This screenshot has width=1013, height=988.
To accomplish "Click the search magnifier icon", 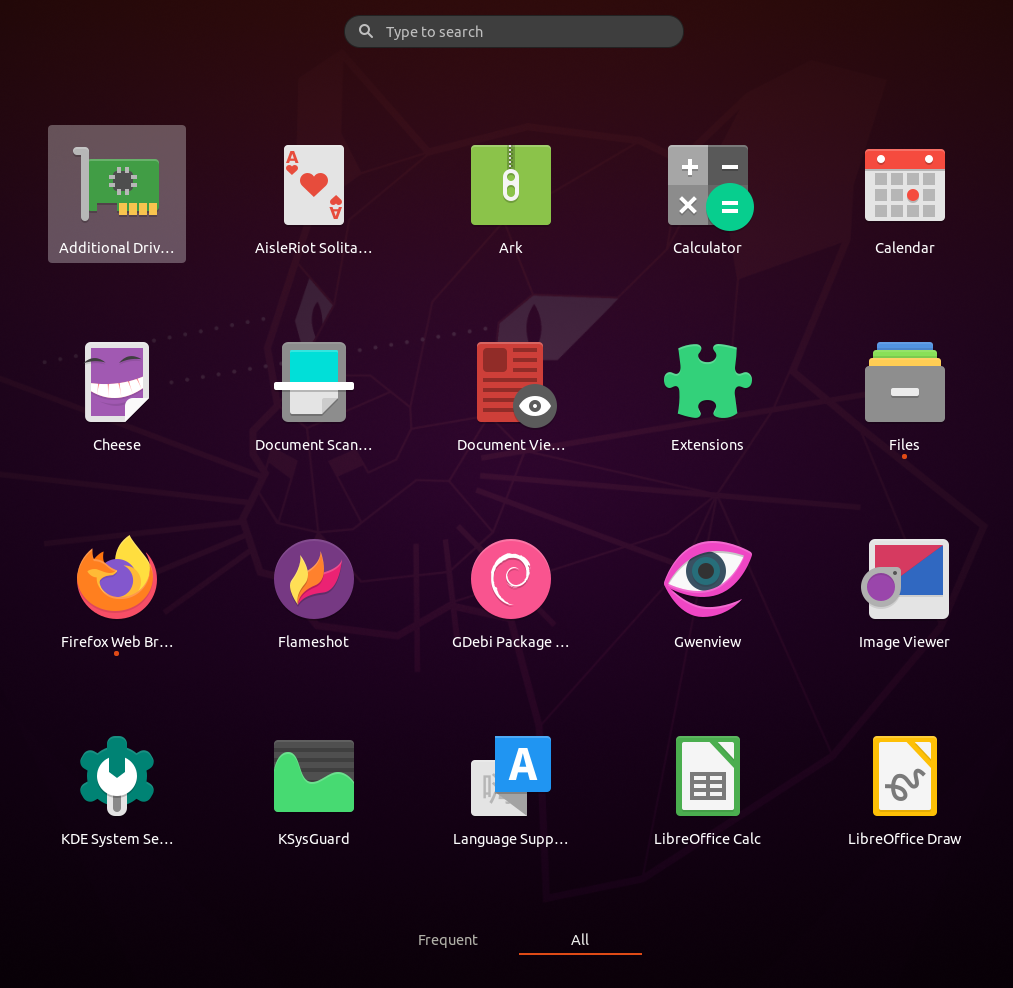I will click(366, 31).
